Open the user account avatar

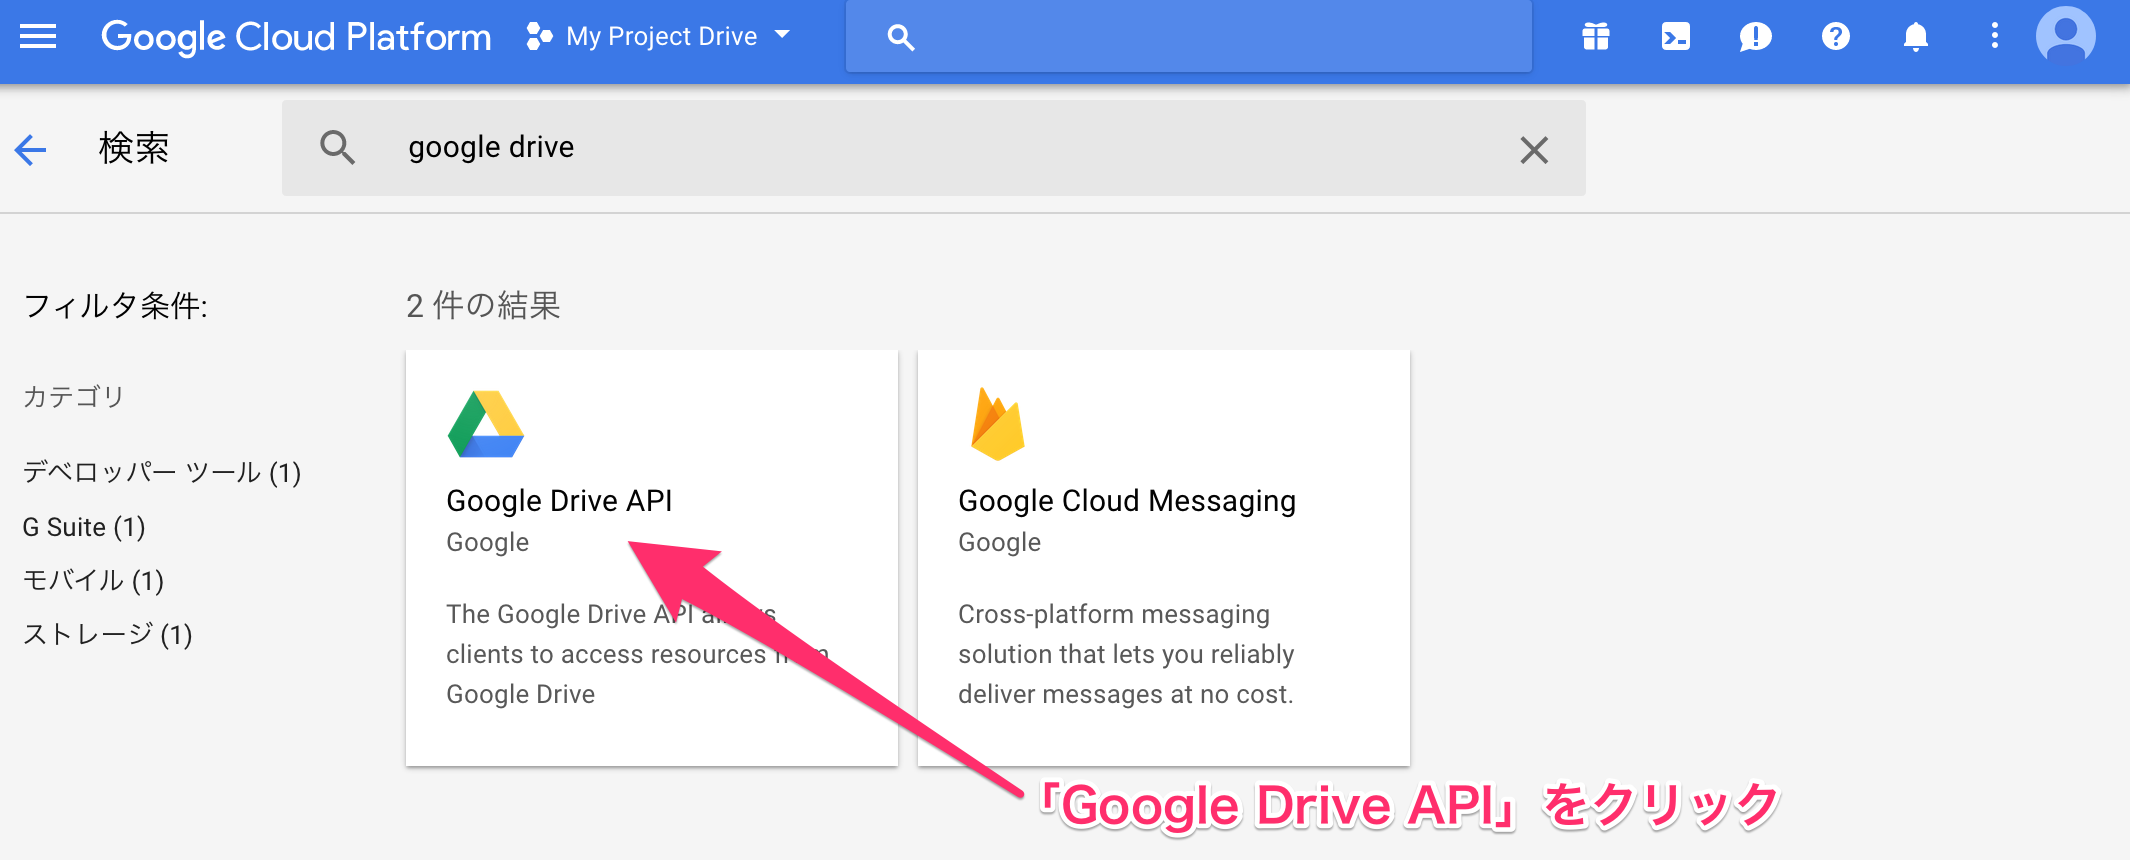point(2066,37)
